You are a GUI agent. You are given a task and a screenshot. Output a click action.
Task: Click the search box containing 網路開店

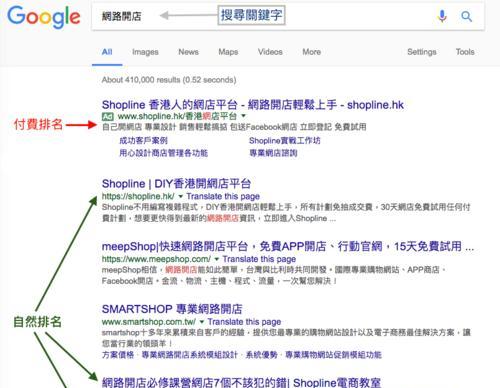tap(288, 16)
